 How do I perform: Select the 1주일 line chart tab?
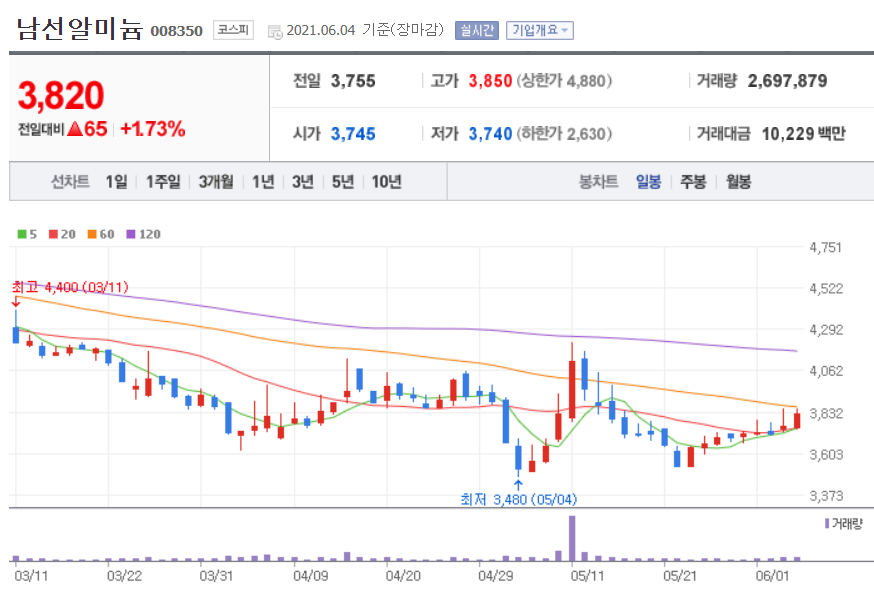click(163, 182)
